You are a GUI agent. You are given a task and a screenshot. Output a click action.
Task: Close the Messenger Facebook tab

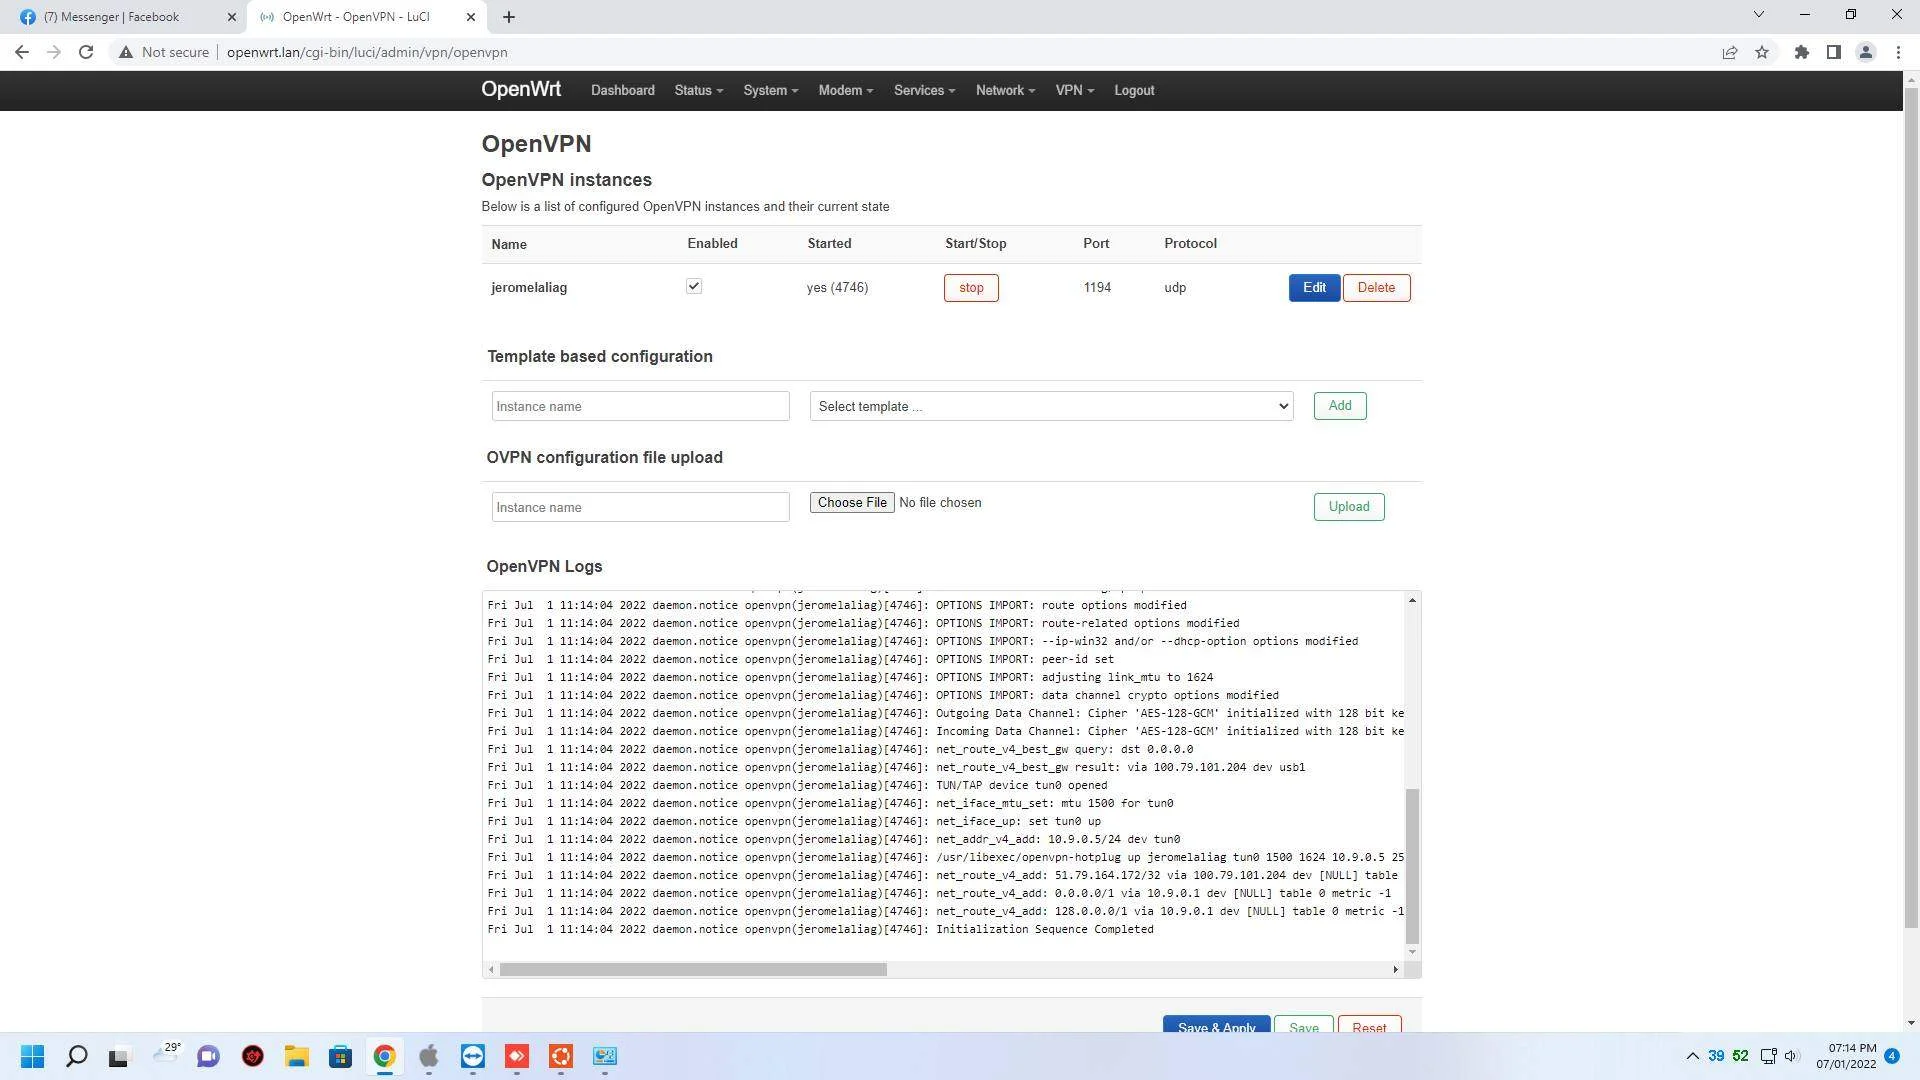[x=232, y=17]
